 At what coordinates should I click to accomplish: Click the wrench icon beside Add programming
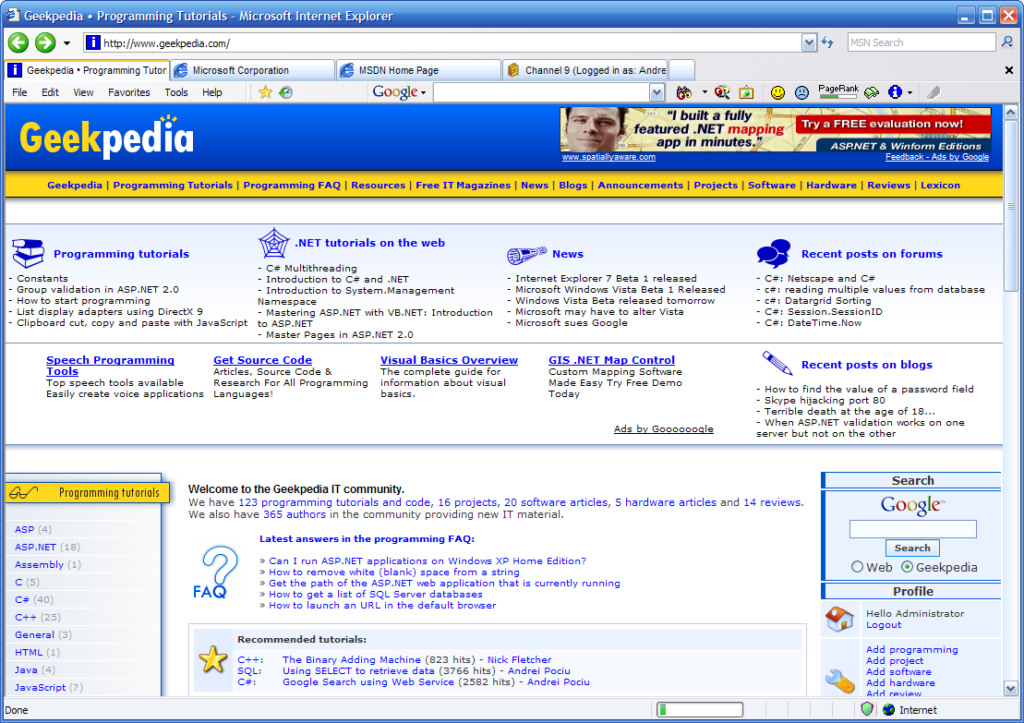839,681
